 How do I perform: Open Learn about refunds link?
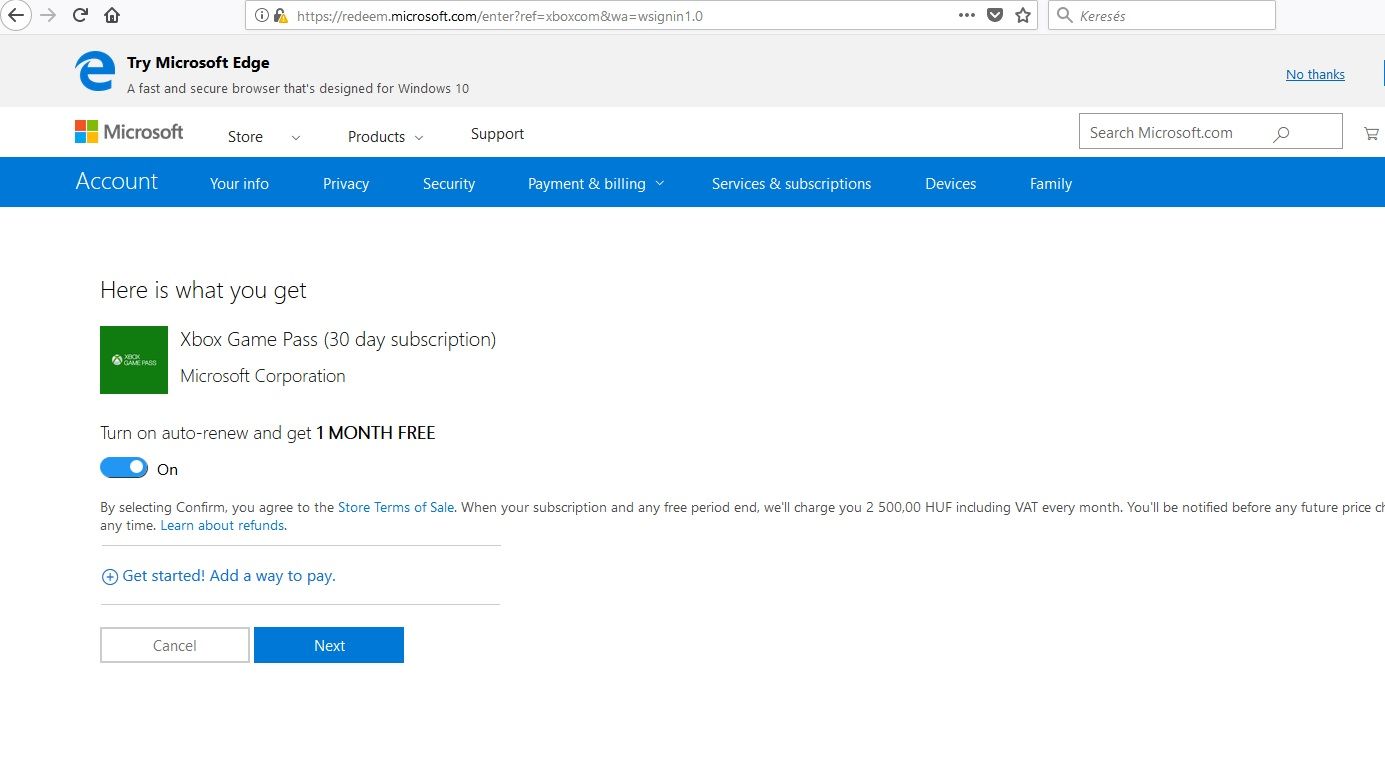tap(222, 525)
